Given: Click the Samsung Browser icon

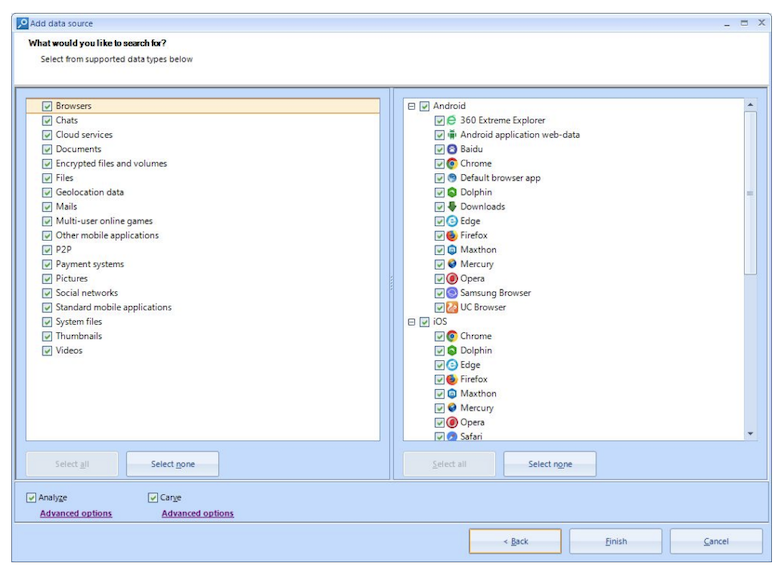Looking at the screenshot, I should click(452, 293).
